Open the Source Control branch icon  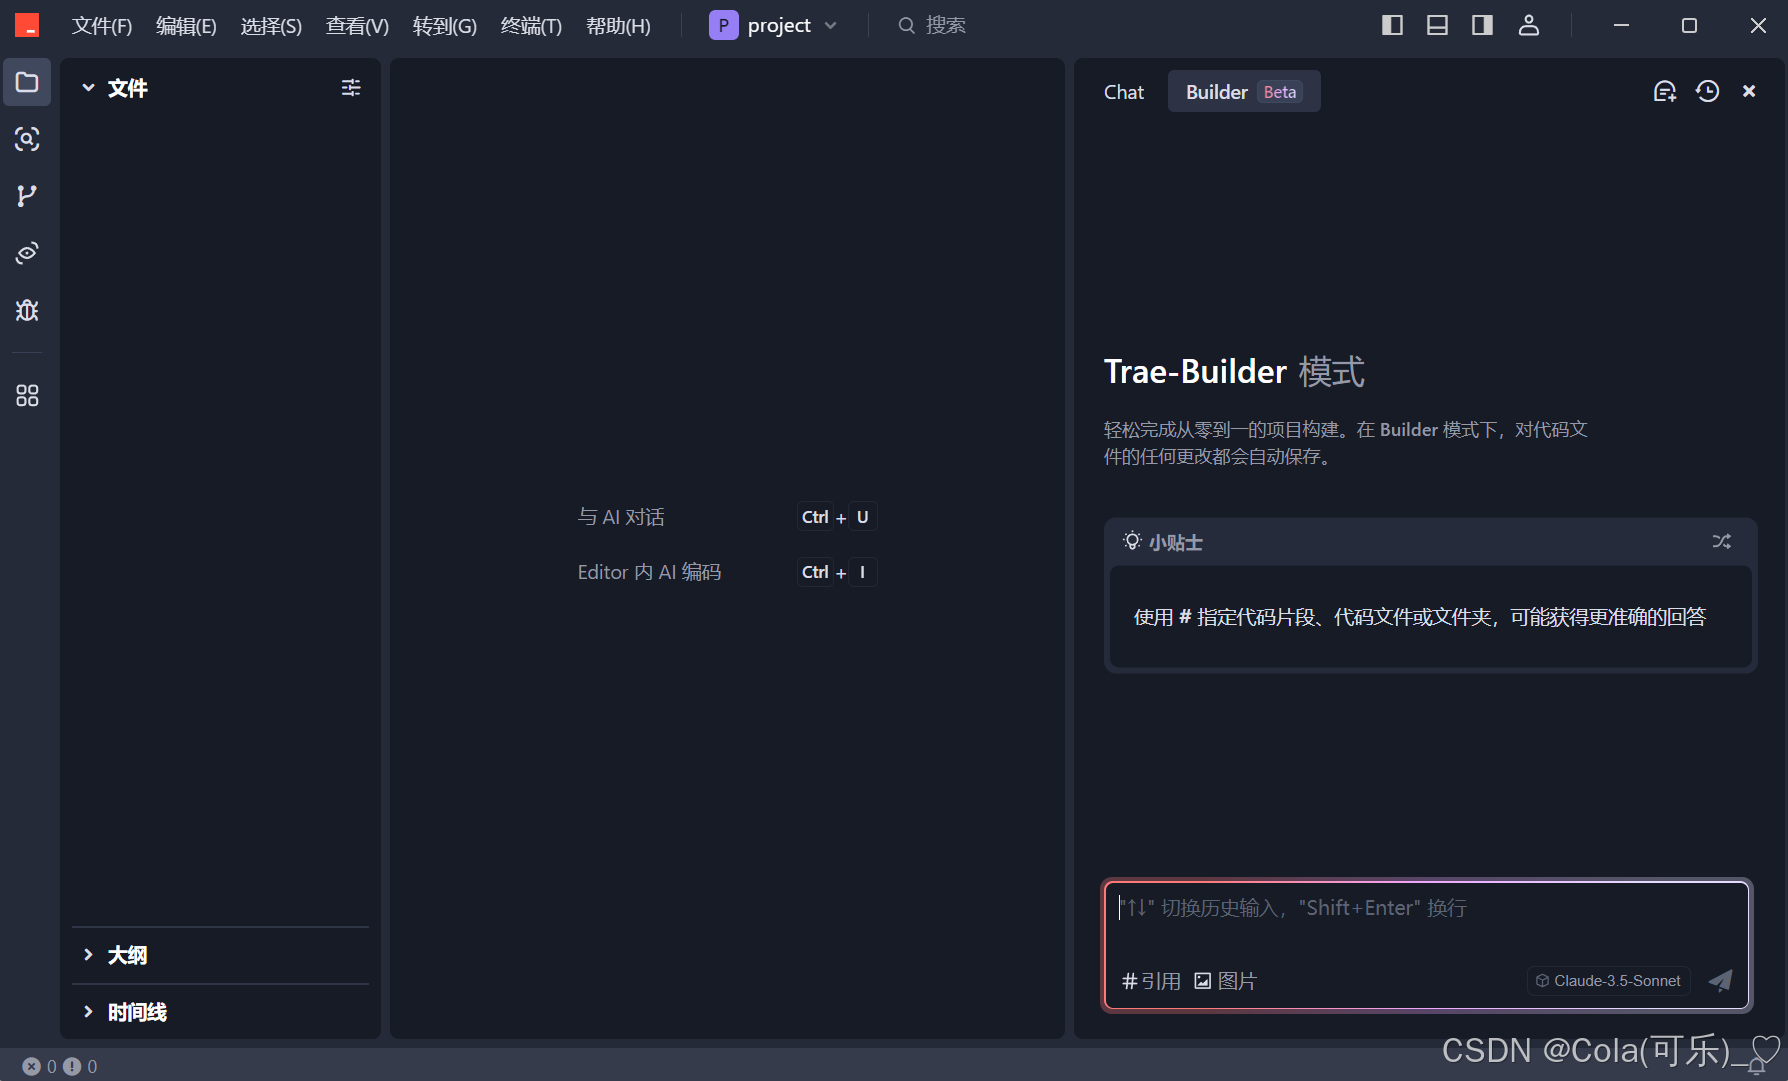pos(27,196)
